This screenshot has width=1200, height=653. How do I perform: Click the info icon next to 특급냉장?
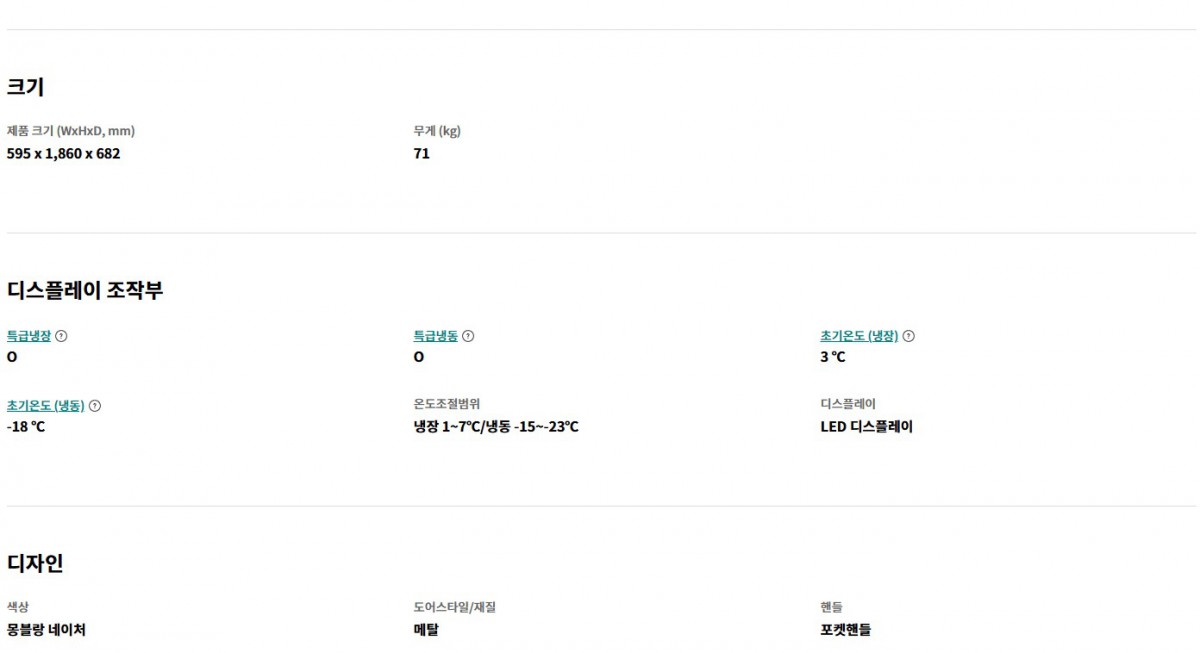tap(61, 336)
